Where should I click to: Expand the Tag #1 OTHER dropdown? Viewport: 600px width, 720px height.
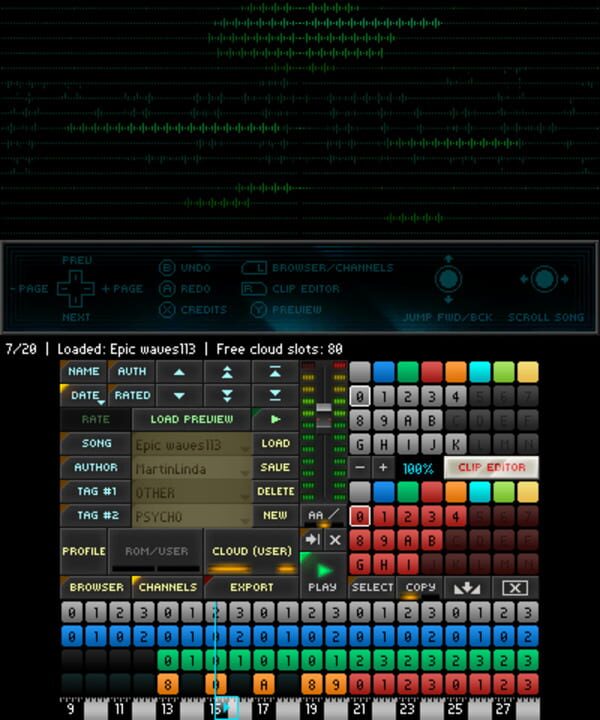click(x=192, y=492)
